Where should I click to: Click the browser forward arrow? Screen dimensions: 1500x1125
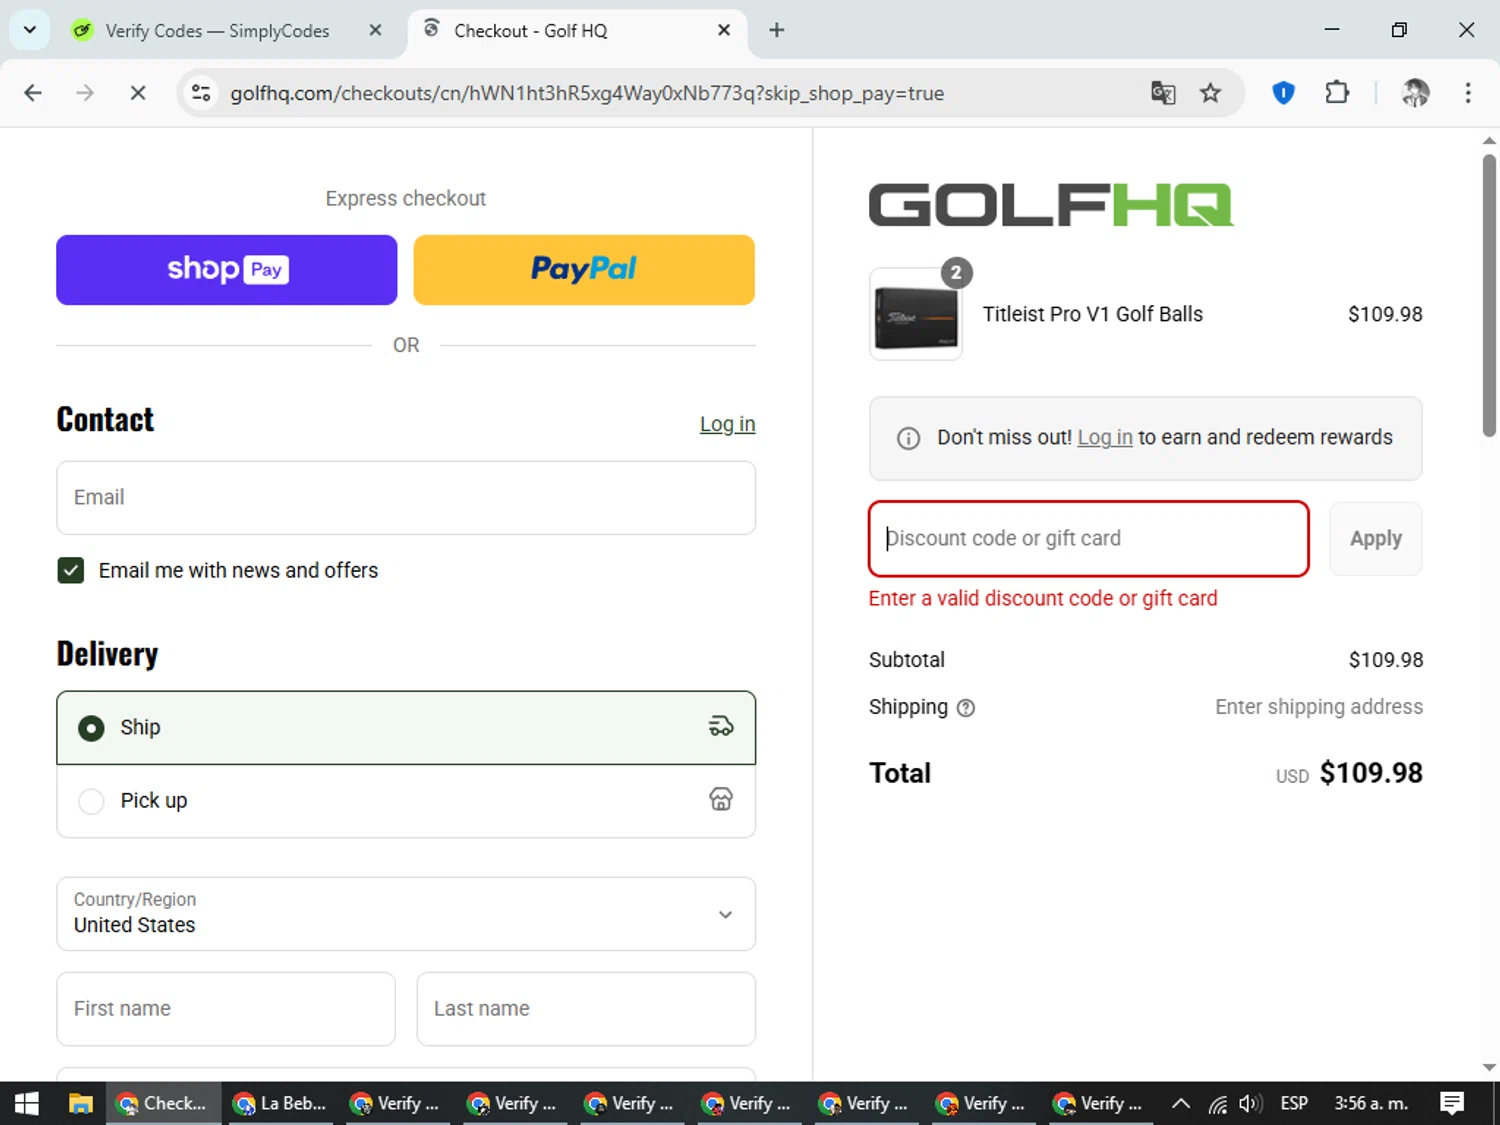[x=85, y=93]
